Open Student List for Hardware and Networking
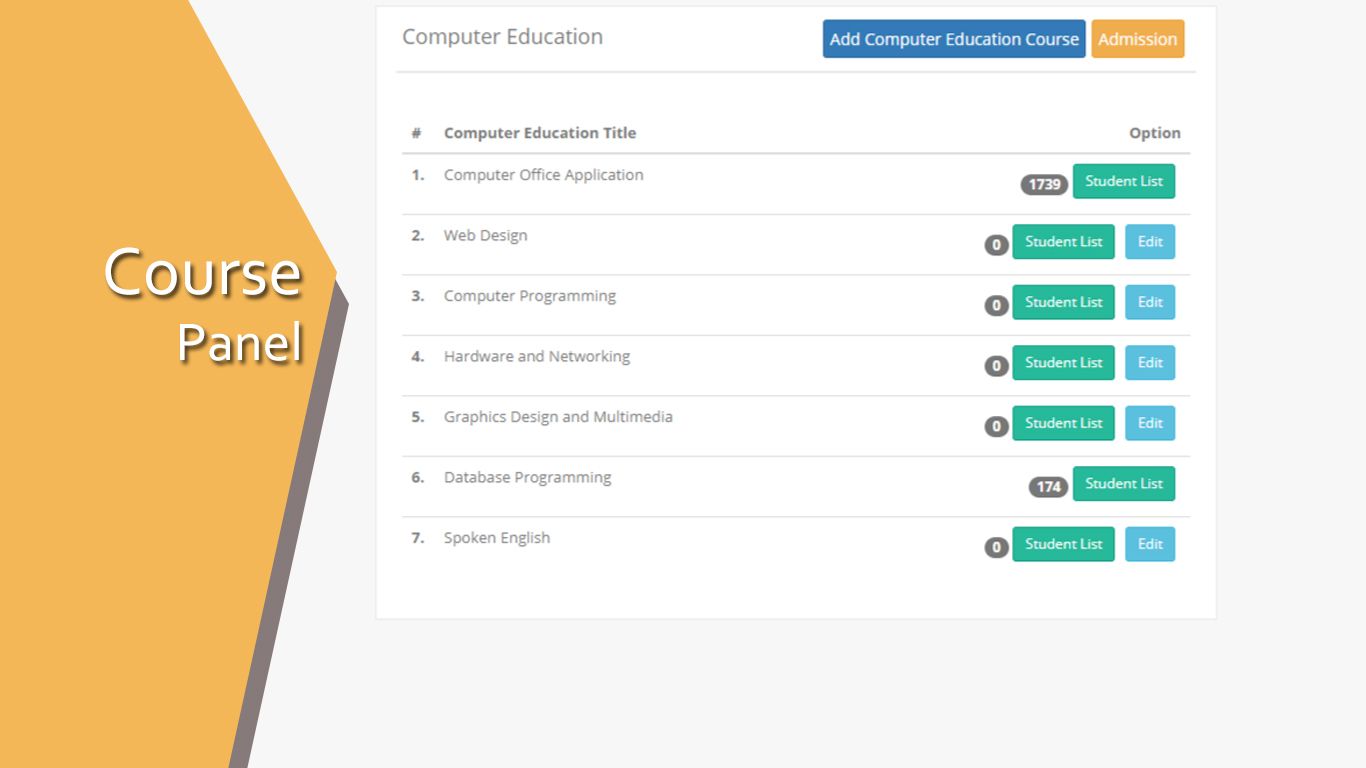Image resolution: width=1366 pixels, height=768 pixels. 1063,363
